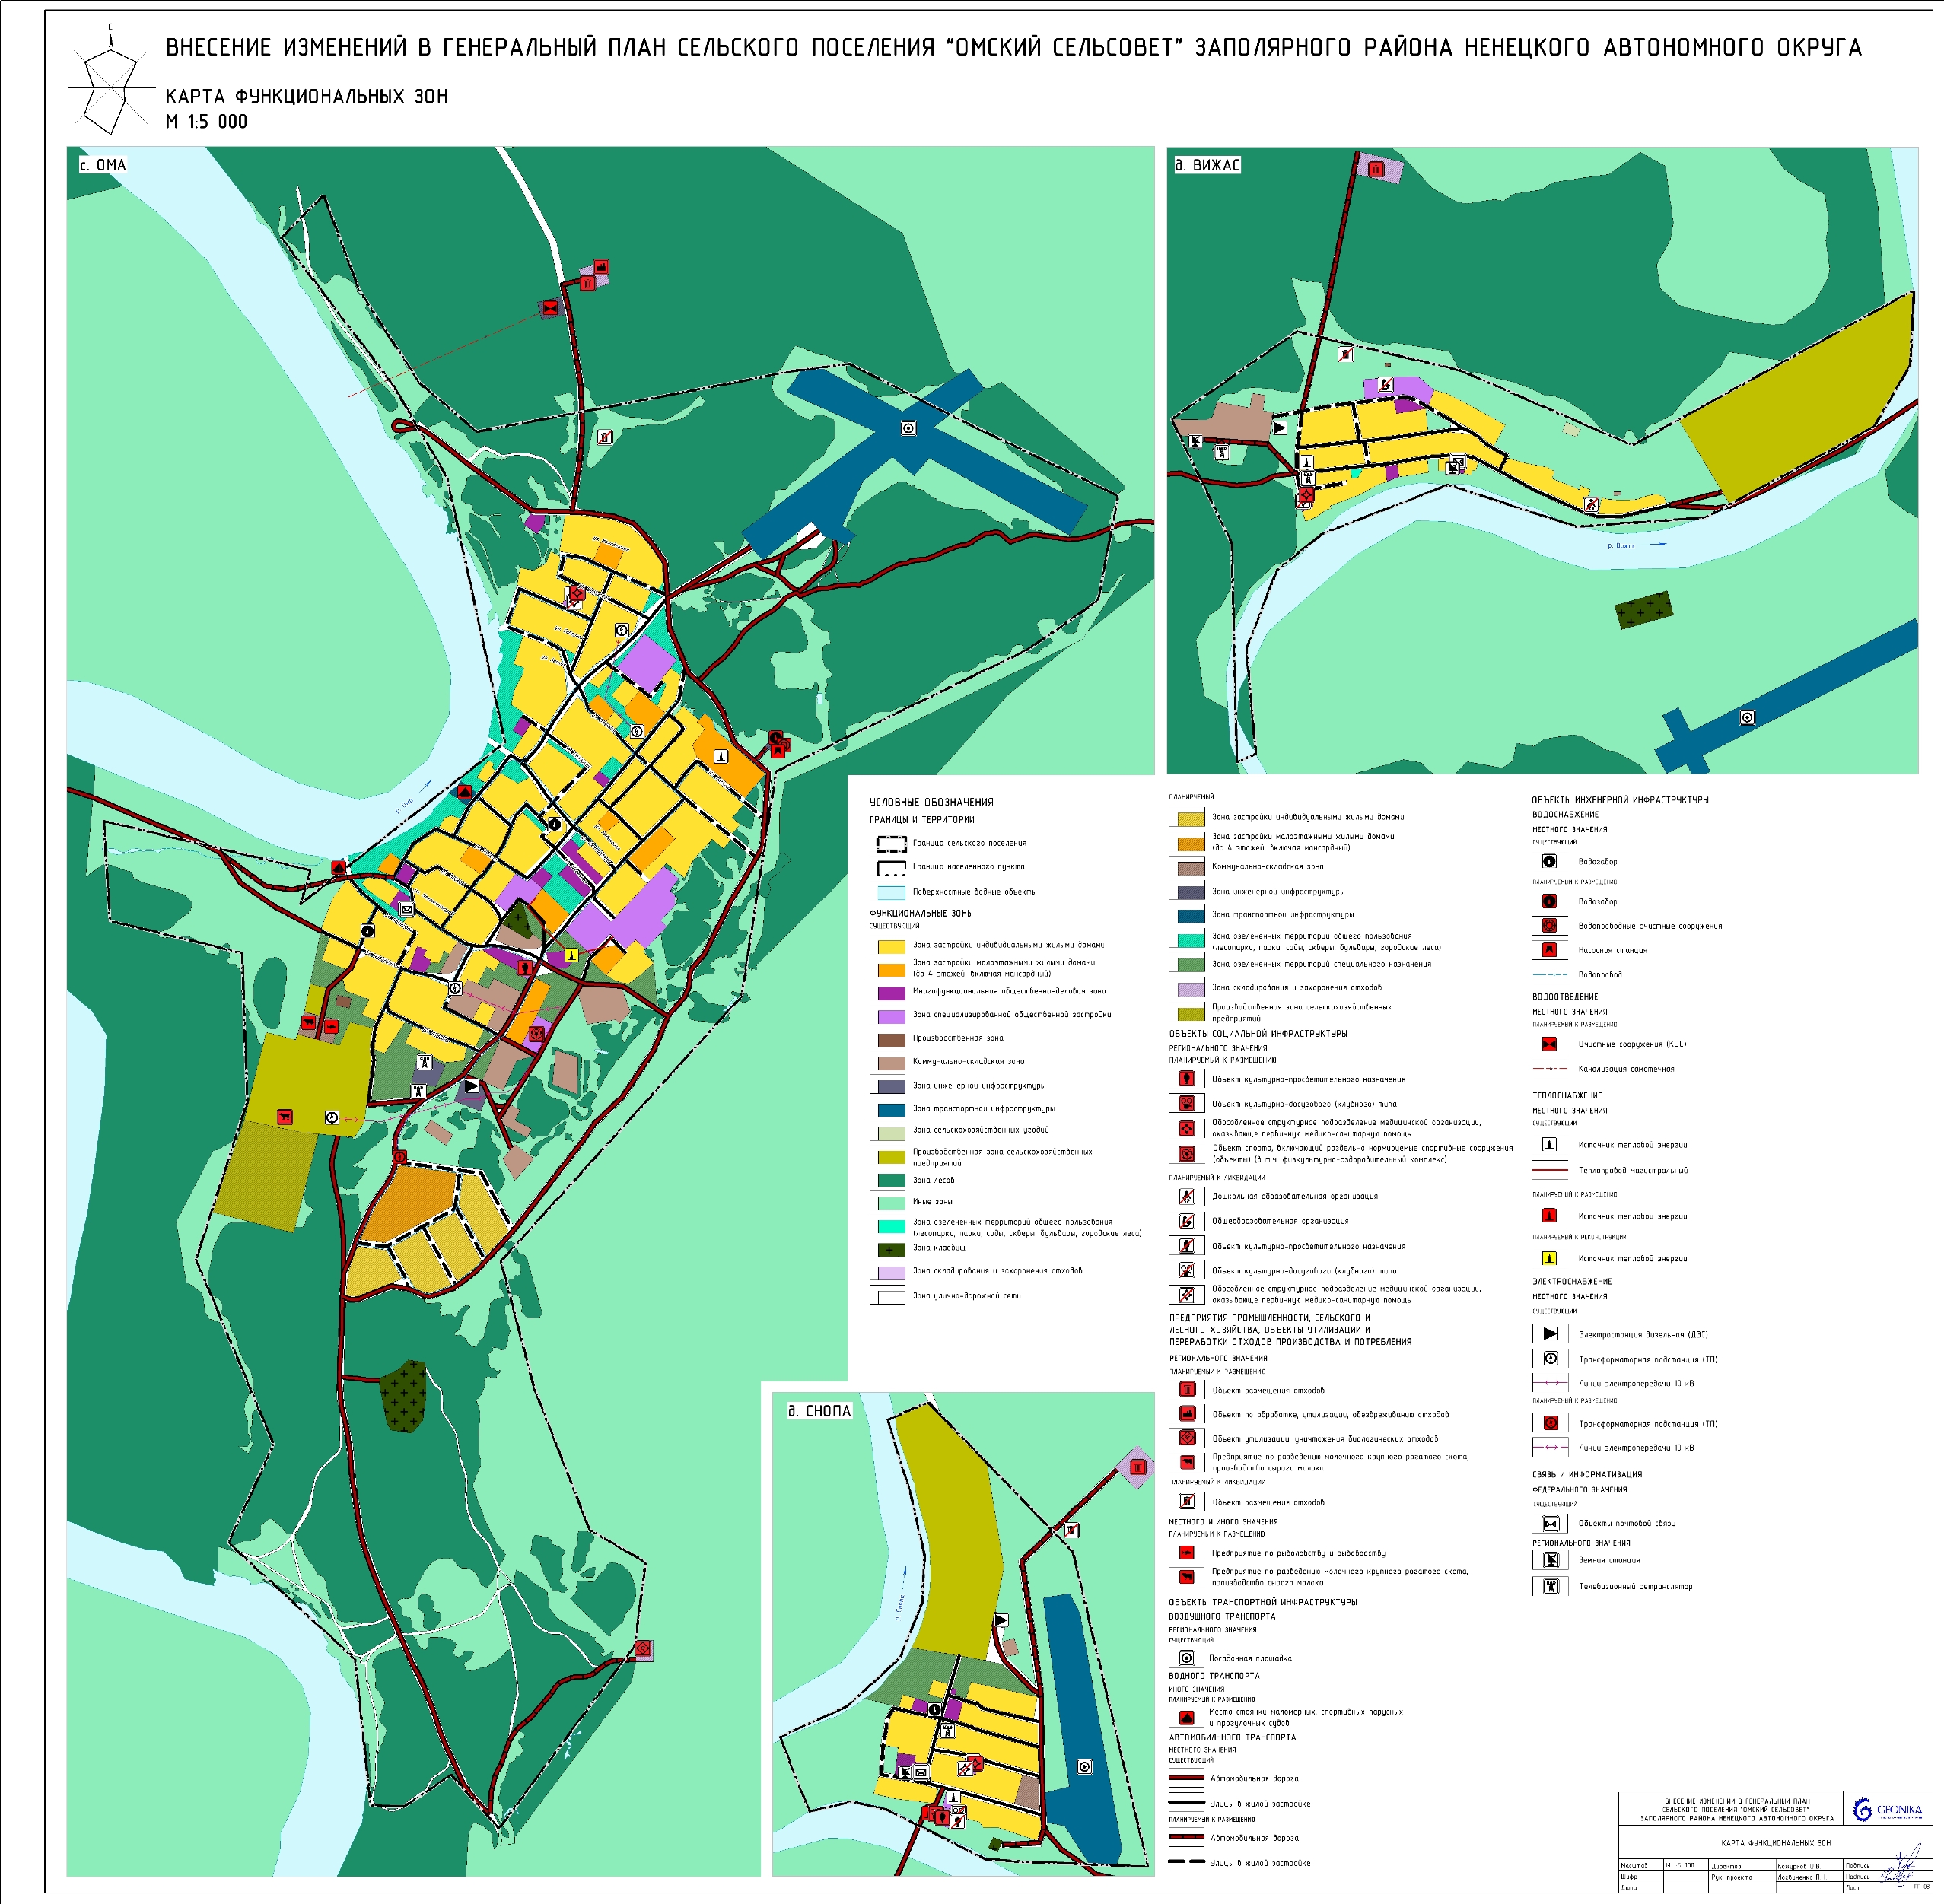Select pumping station (Насосная станция) legend icon
Image resolution: width=1944 pixels, height=1904 pixels.
(1549, 950)
